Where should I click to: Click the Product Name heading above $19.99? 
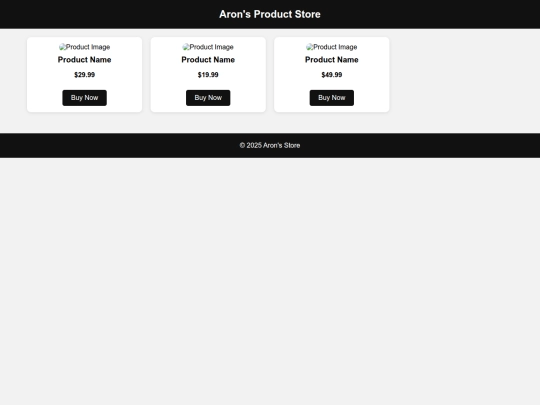tap(208, 60)
